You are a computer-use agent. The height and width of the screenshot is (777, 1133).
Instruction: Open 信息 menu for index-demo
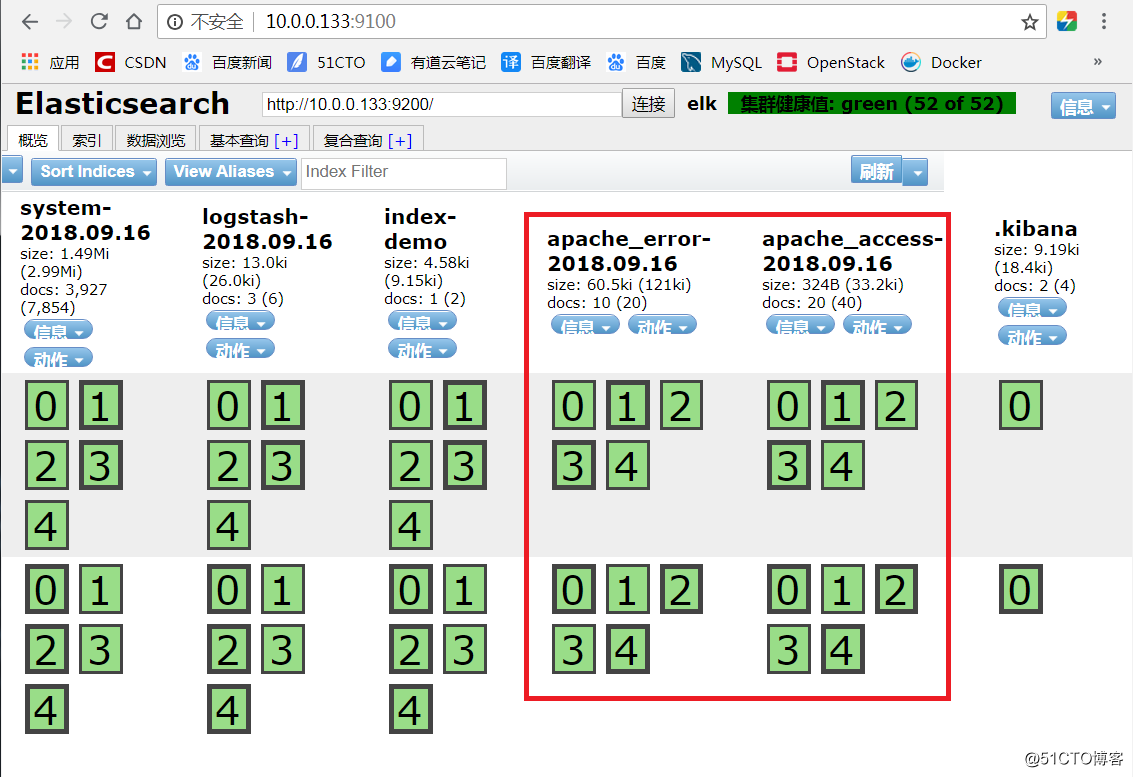click(x=423, y=322)
